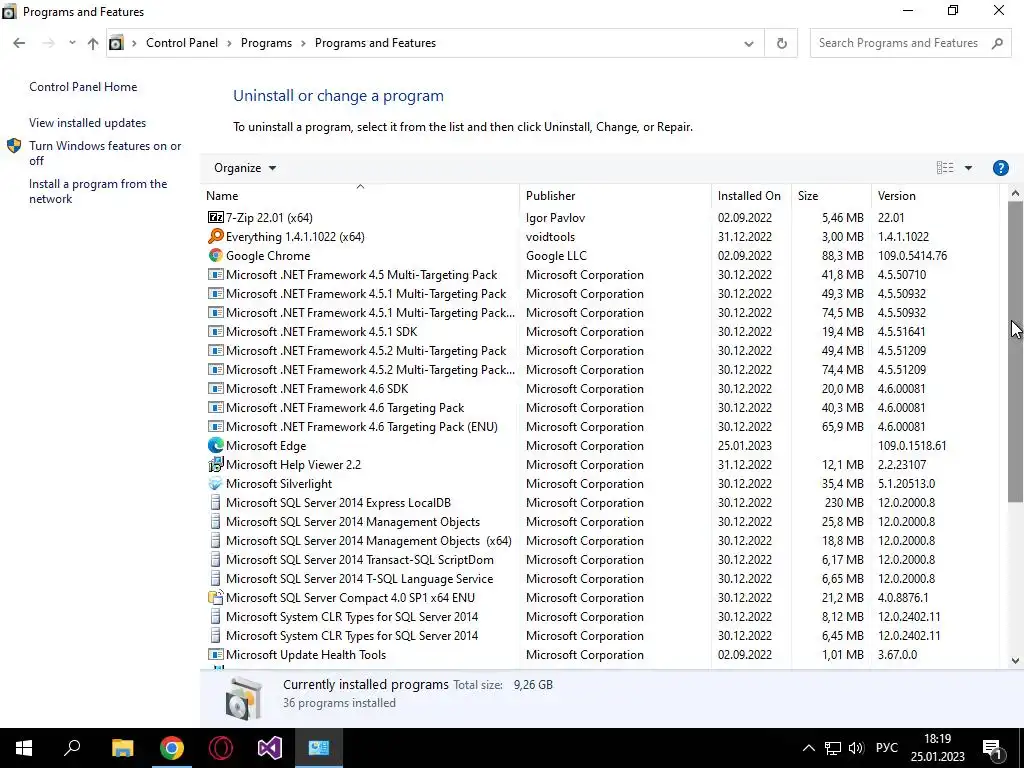Click the Everything search magnifier icon
Viewport: 1024px width, 768px height.
(216, 236)
